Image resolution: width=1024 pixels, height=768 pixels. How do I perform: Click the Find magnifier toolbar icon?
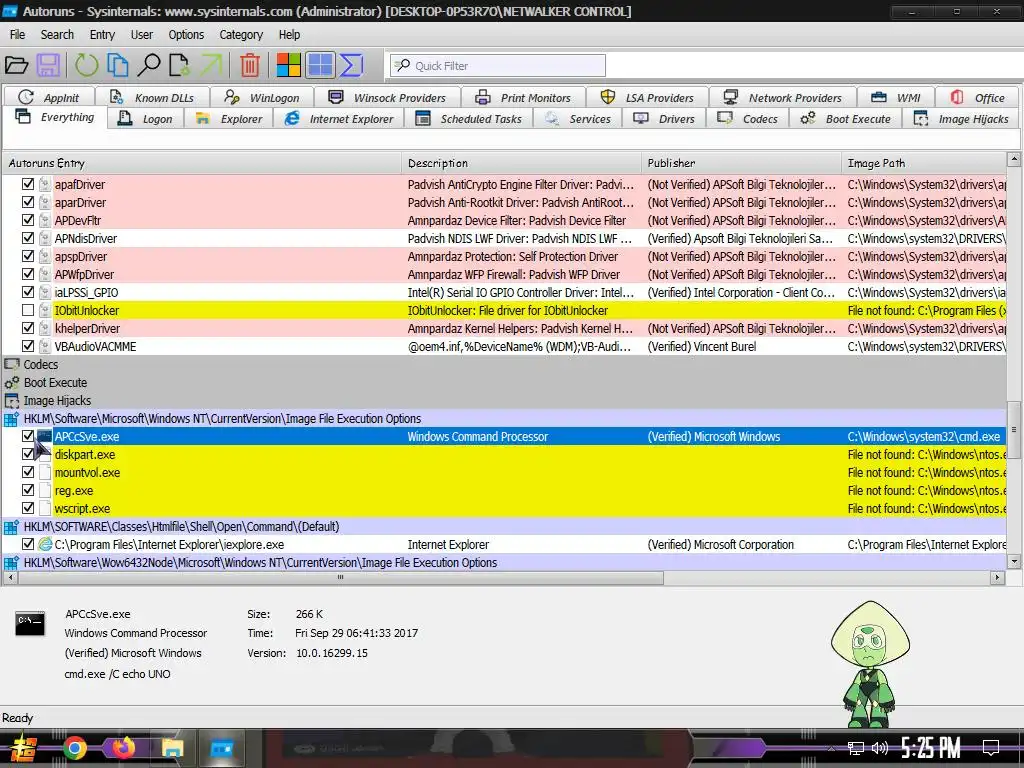click(x=149, y=65)
